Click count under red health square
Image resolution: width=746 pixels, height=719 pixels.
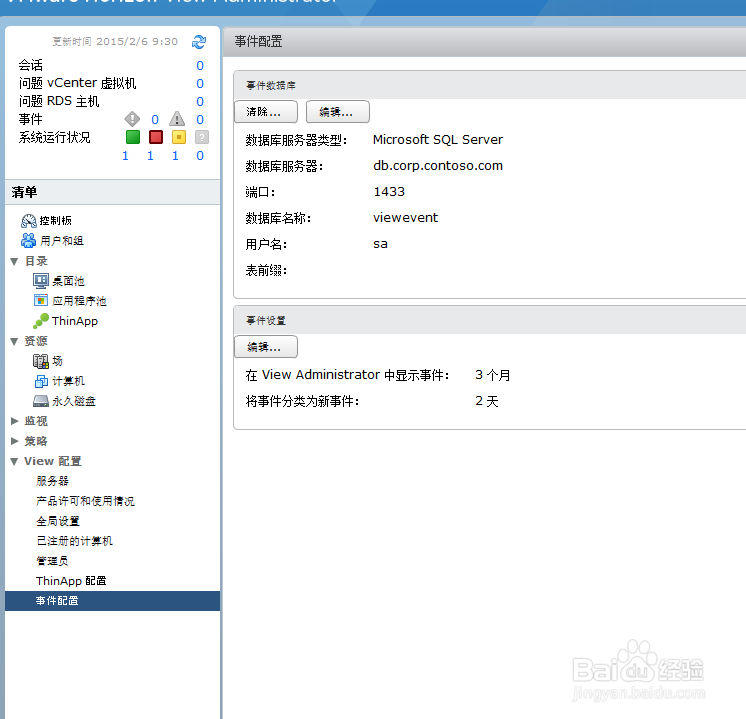coord(150,156)
